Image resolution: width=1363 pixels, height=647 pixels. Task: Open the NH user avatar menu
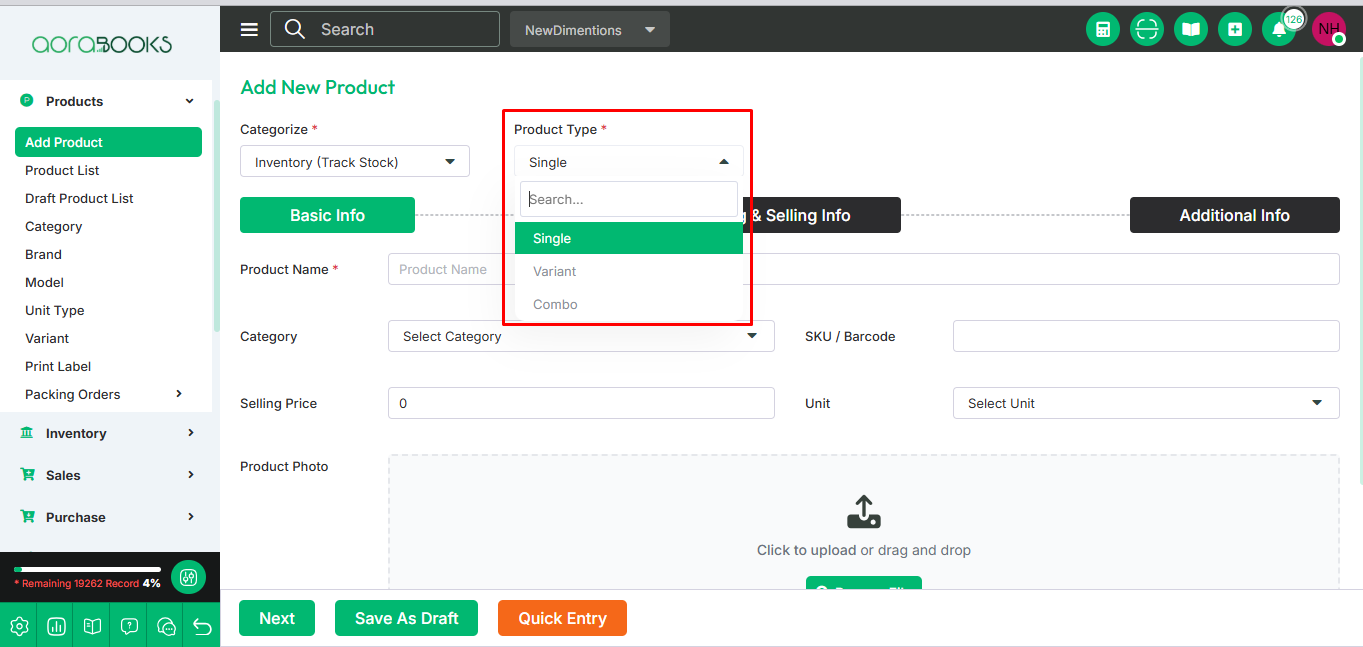(x=1329, y=29)
